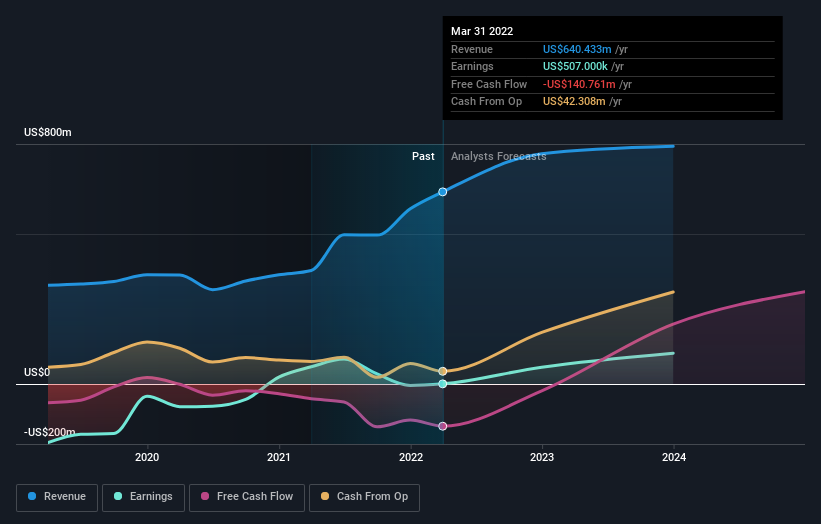Select the 2023 x-axis label

542,457
